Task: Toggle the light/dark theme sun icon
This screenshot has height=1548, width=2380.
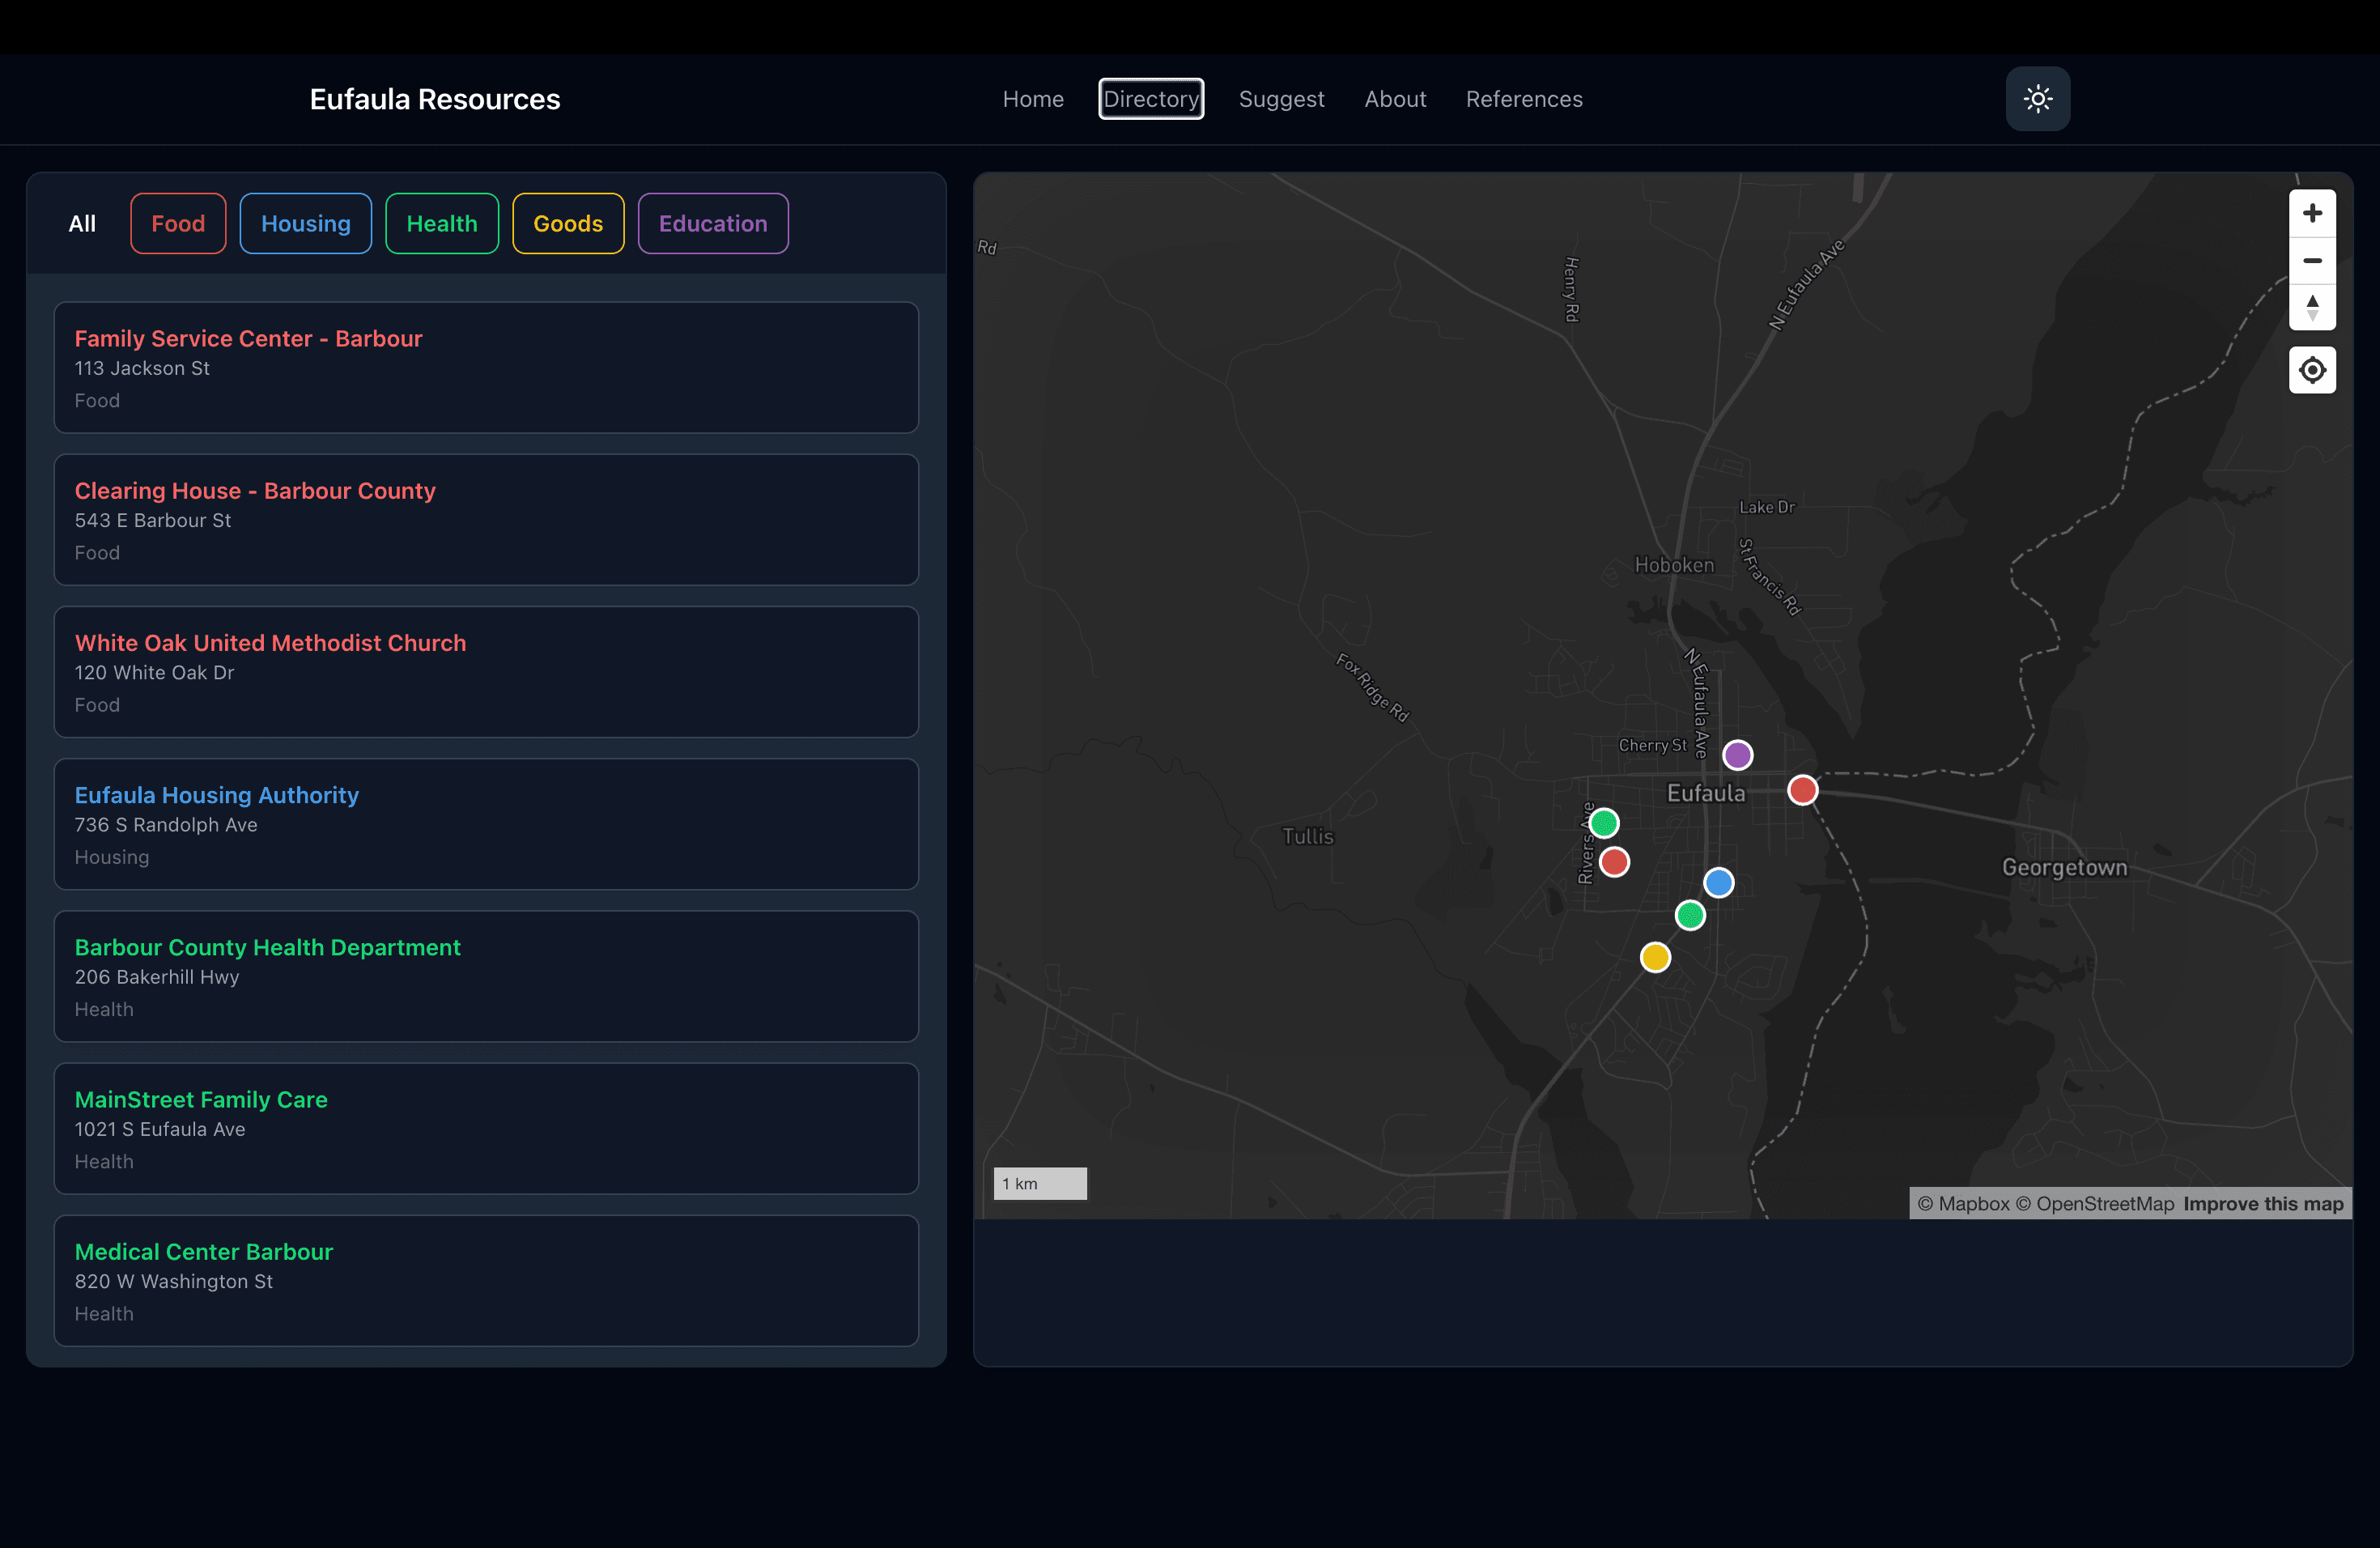Action: [x=2037, y=99]
